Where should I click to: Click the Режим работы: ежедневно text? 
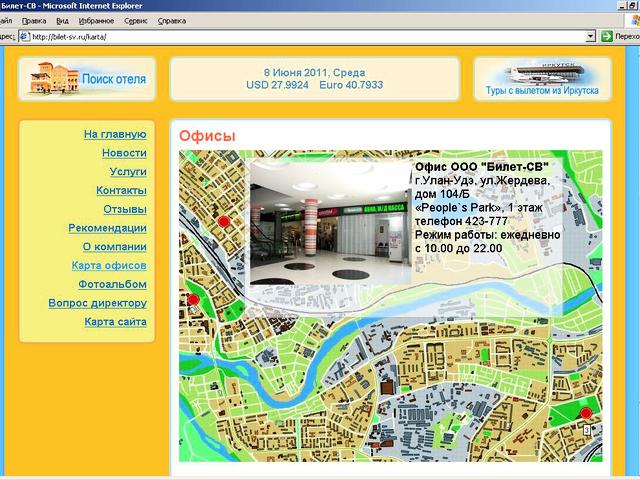pos(487,235)
